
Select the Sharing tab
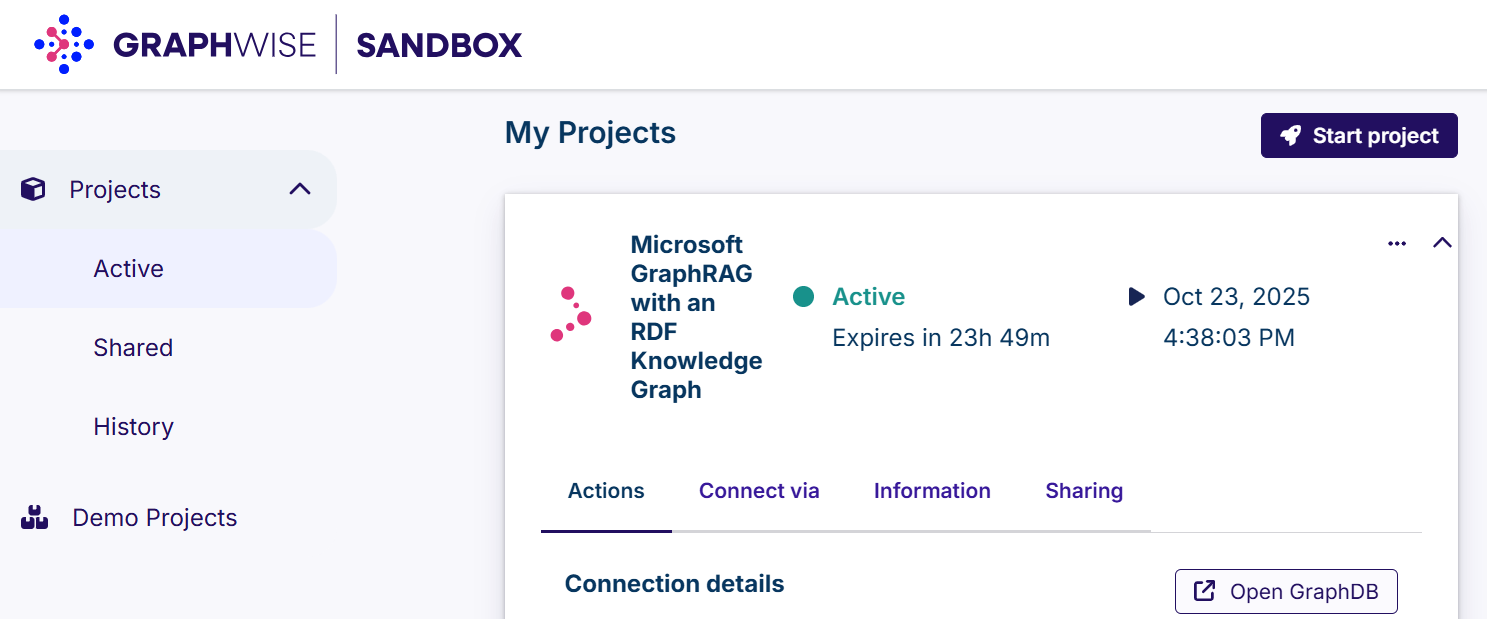click(1084, 491)
